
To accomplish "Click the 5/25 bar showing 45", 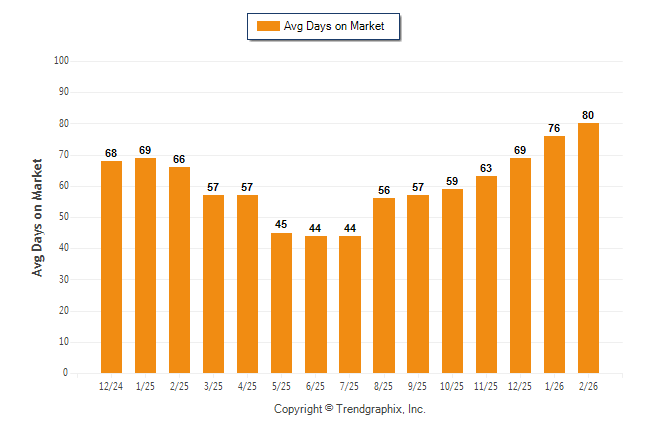I will [x=281, y=303].
